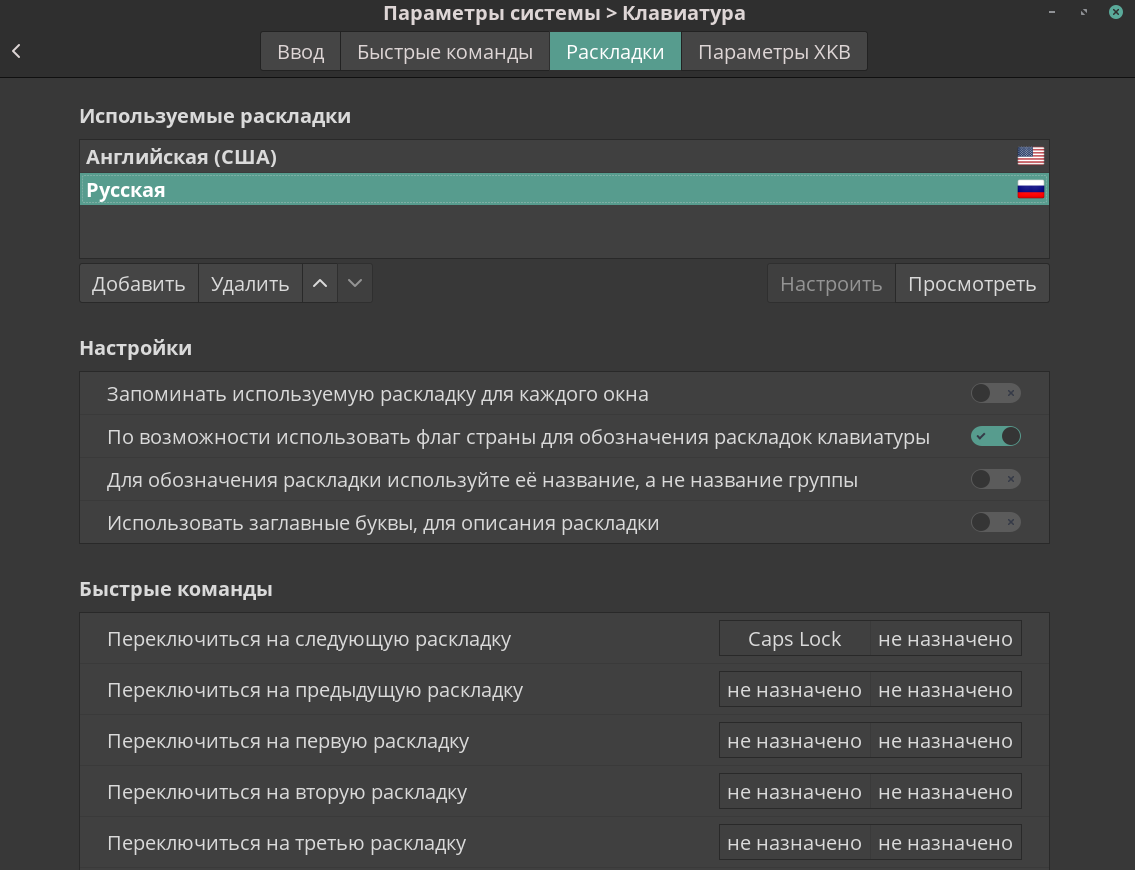Screen dimensions: 1135x870
Task: Toggle remember layout for each window
Action: [x=995, y=394]
